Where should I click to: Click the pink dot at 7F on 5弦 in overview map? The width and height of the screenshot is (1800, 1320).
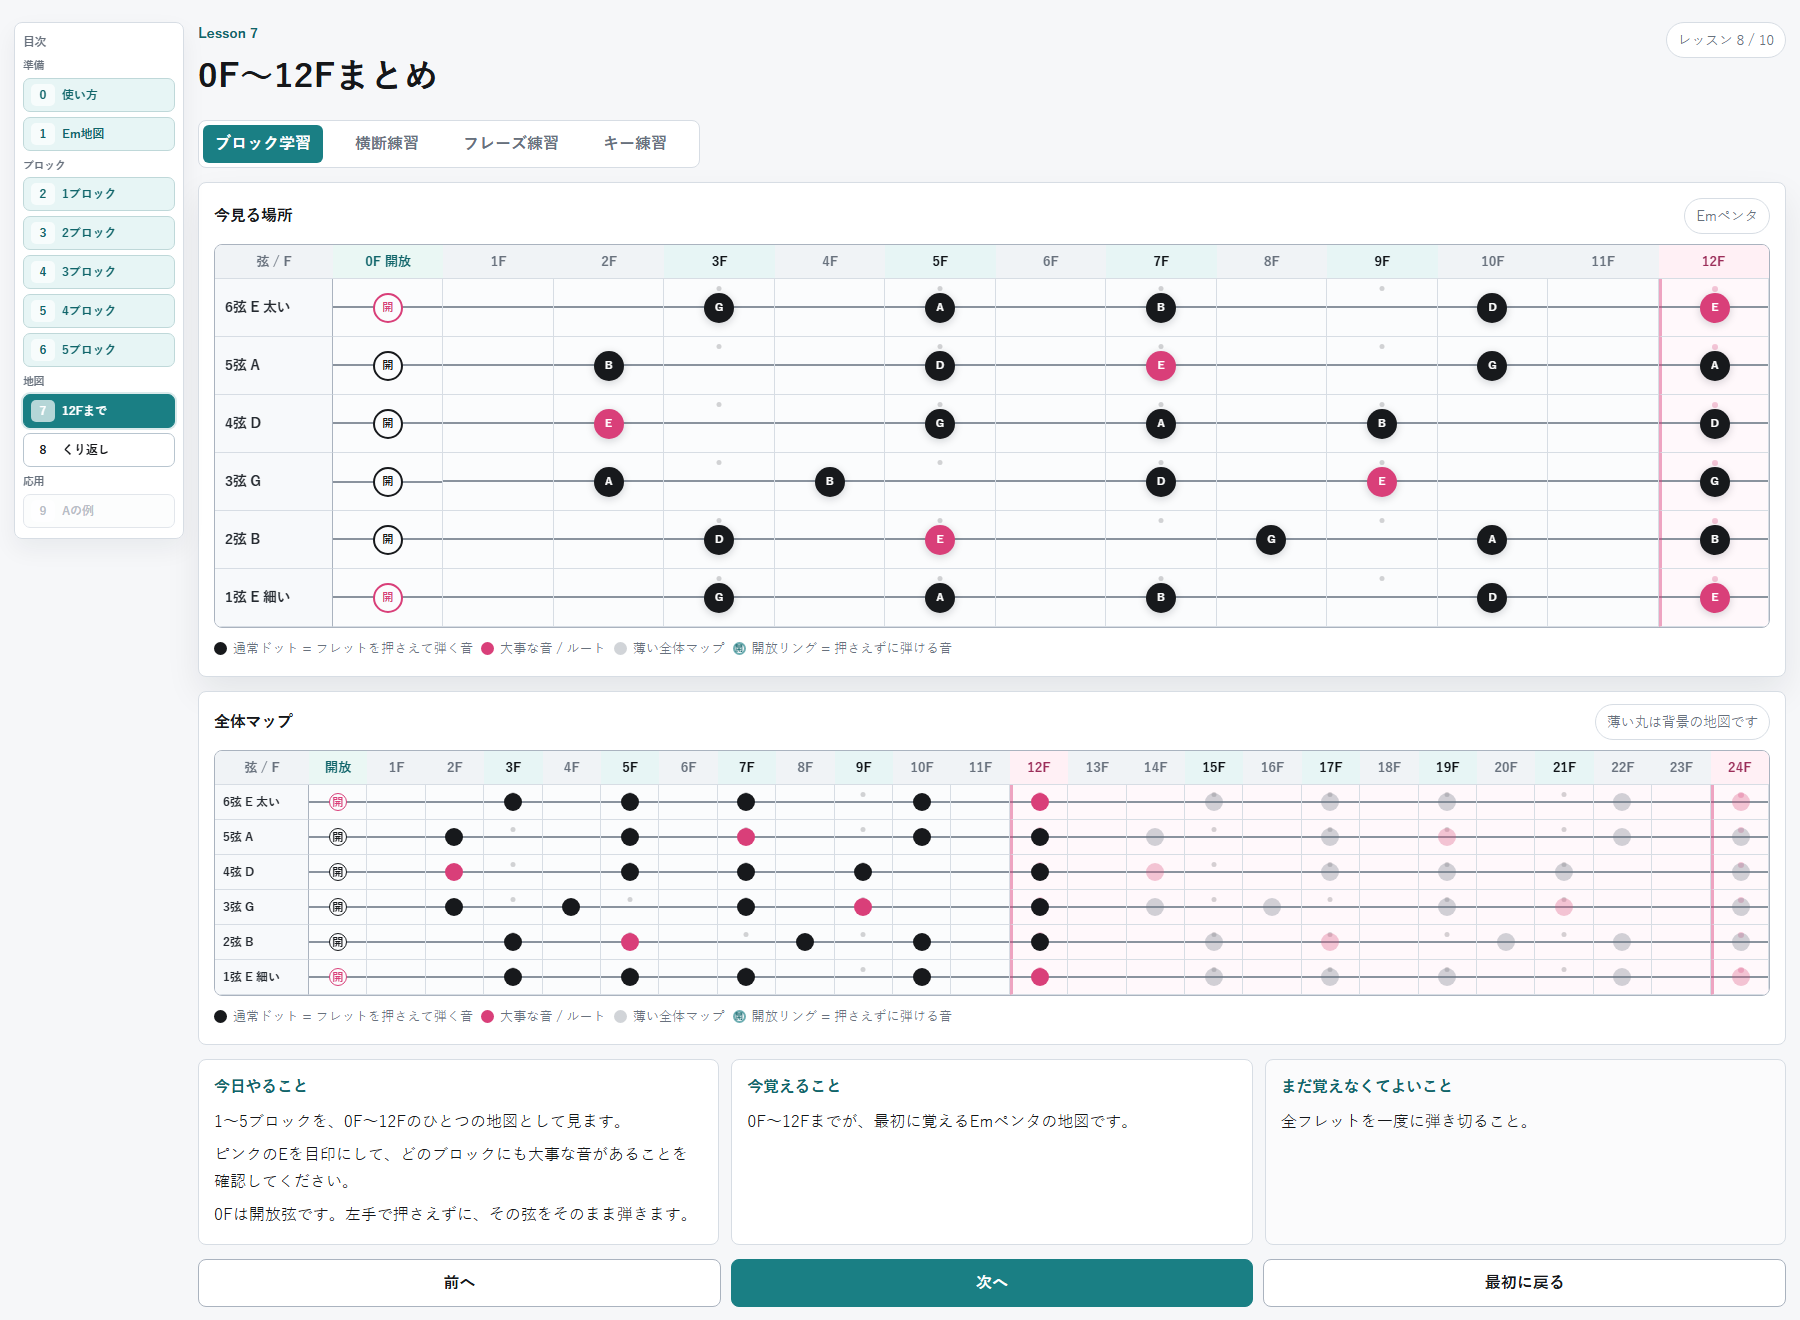click(x=746, y=837)
